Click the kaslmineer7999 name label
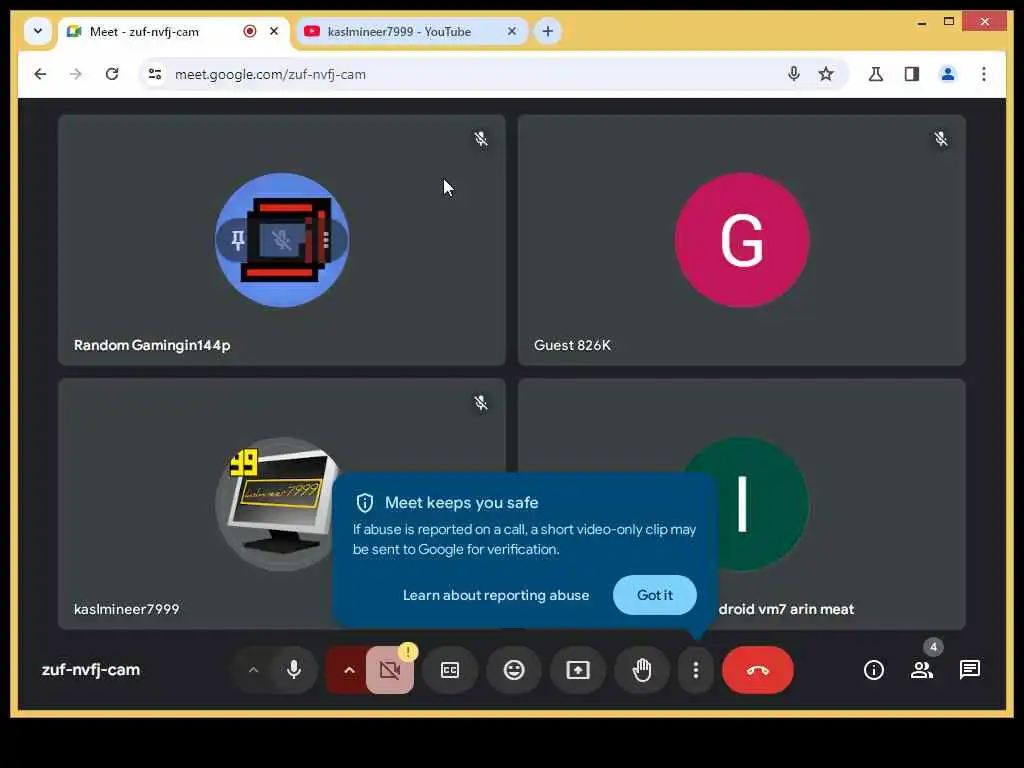The height and width of the screenshot is (768, 1024). coord(126,609)
